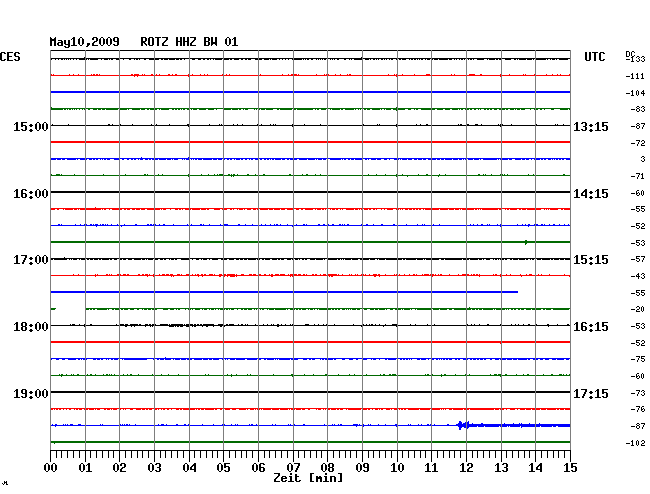Viewport: 650px width, 494px height.
Task: Click the '16:15' UTC time label
Action: (x=591, y=327)
